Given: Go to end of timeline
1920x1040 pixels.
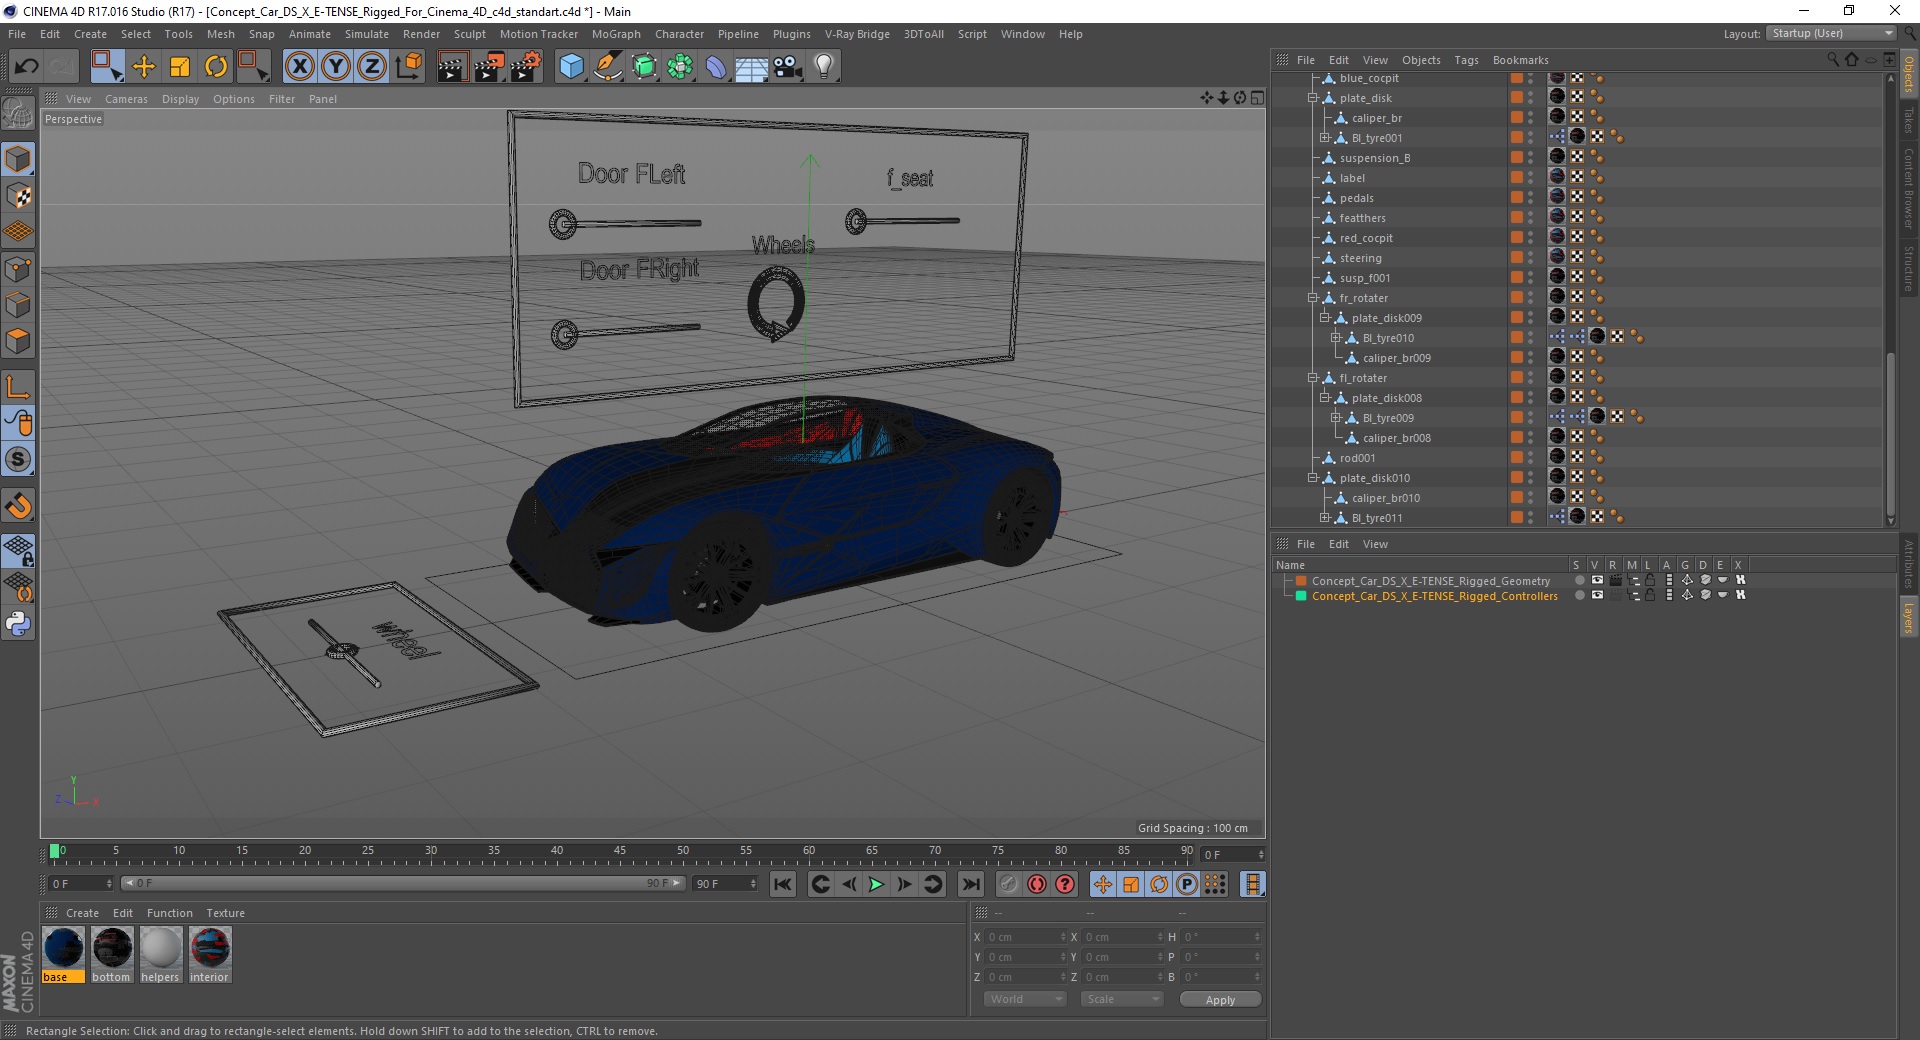Looking at the screenshot, I should coord(970,884).
